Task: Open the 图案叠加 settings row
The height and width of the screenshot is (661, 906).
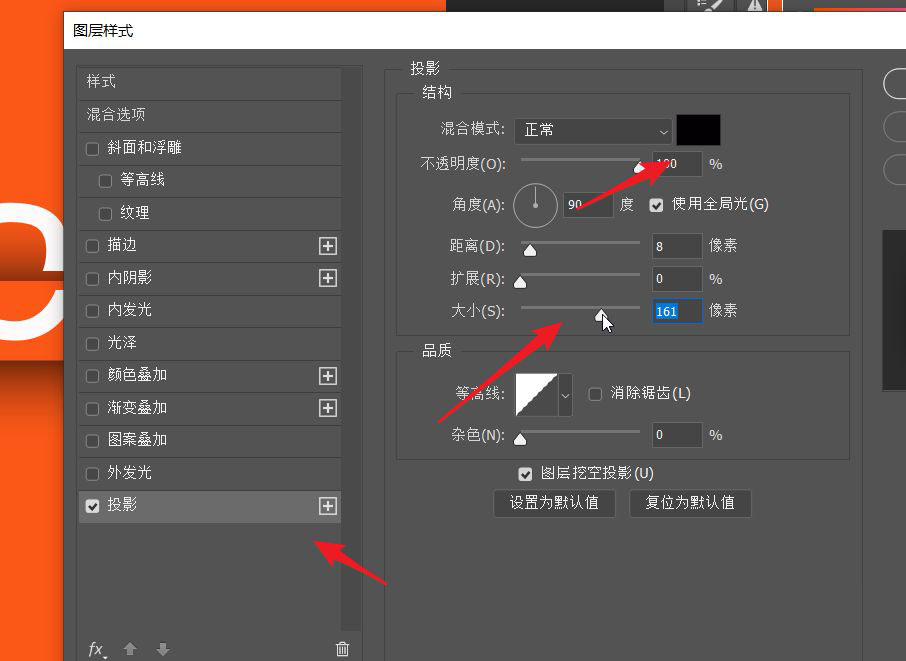Action: [210, 440]
